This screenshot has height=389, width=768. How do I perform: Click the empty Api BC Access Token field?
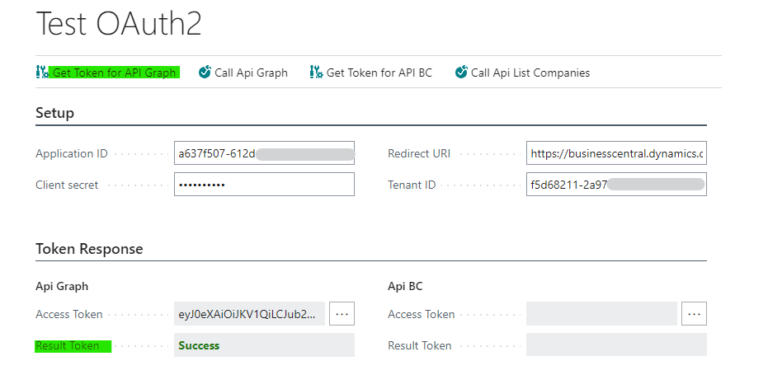(601, 314)
